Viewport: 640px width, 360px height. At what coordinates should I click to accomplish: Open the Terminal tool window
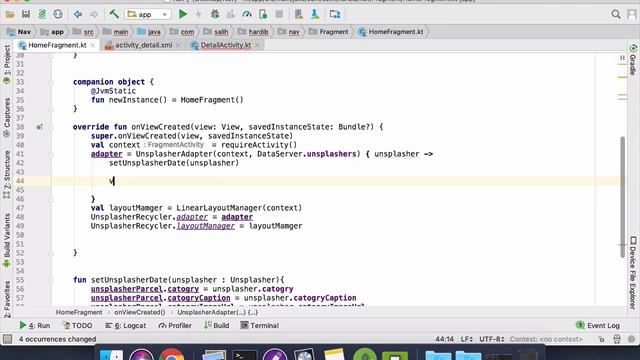pyautogui.click(x=260, y=325)
